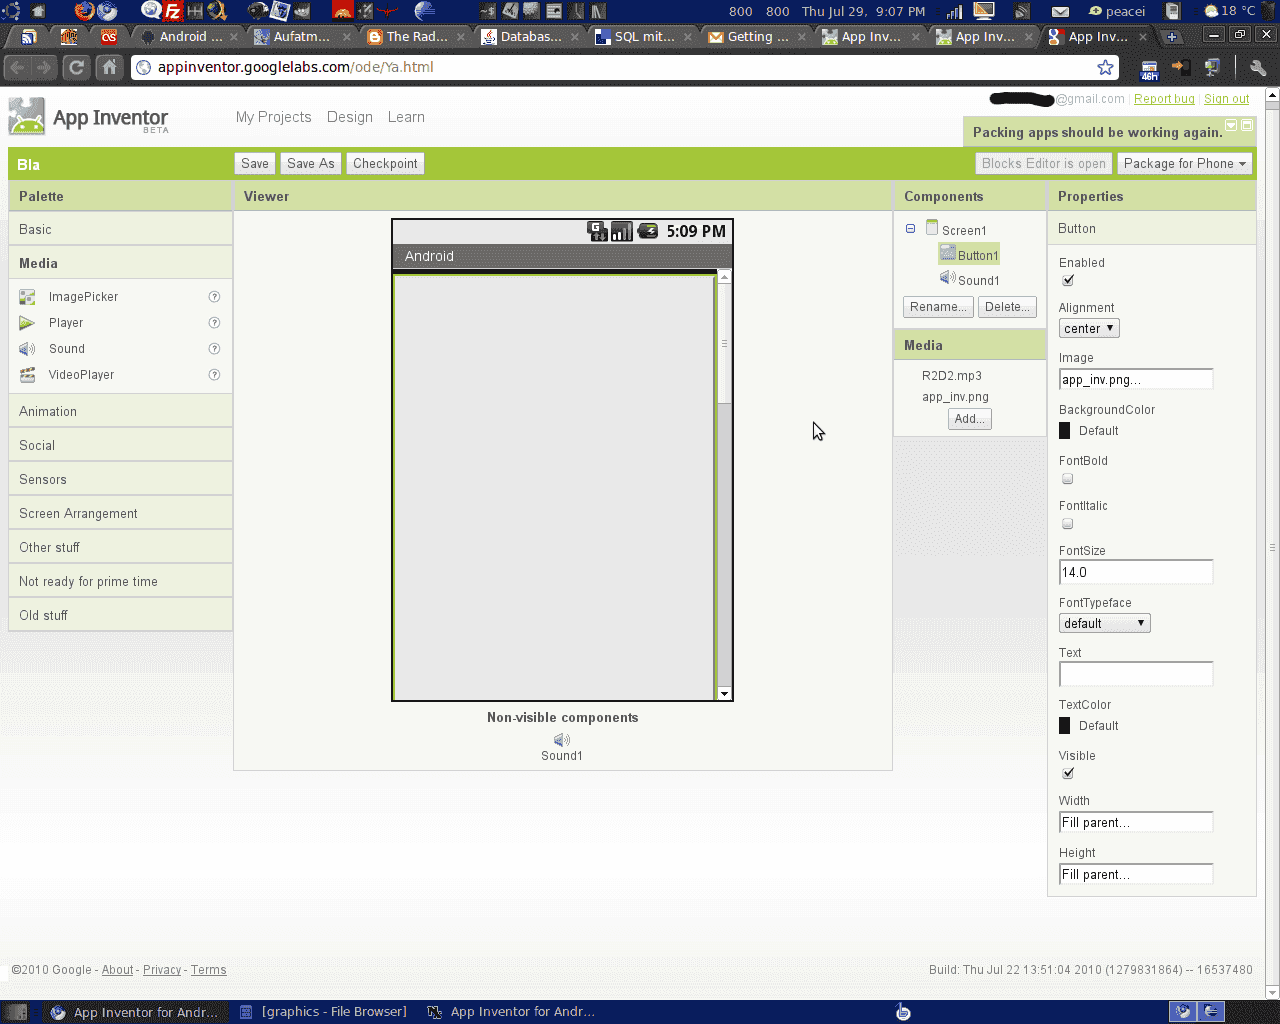
Task: Bookmark this page with the star icon
Action: [x=1105, y=67]
